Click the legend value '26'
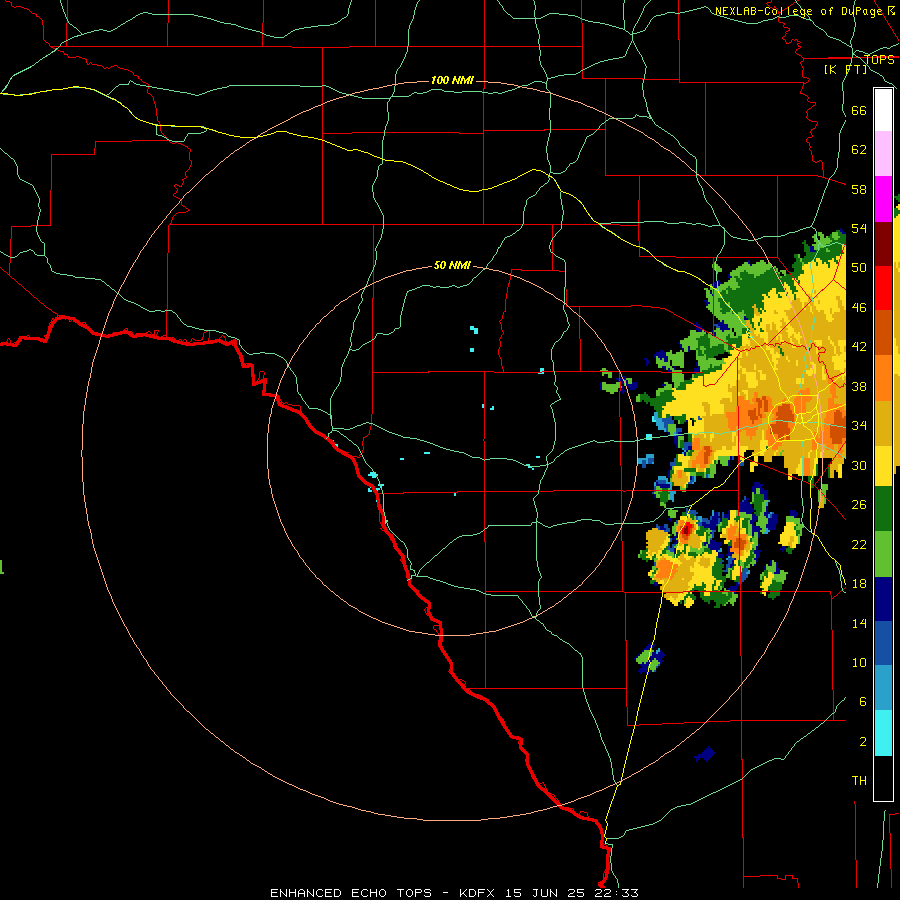 coord(859,505)
